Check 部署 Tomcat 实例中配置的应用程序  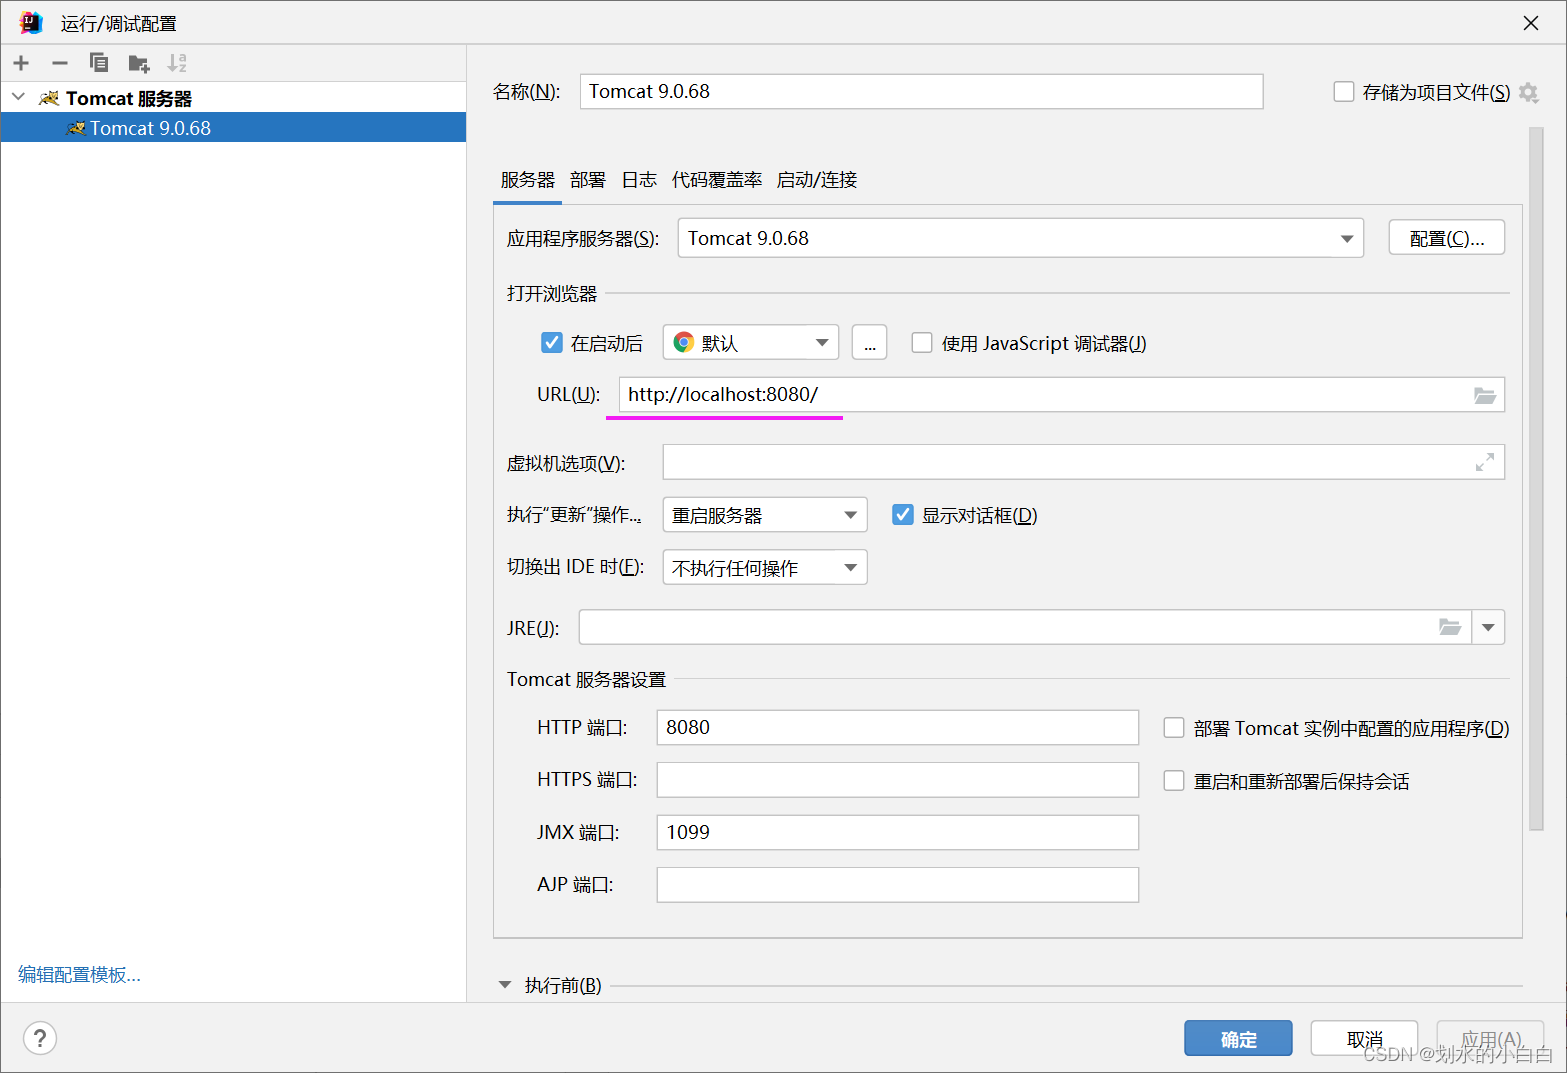(x=1174, y=728)
